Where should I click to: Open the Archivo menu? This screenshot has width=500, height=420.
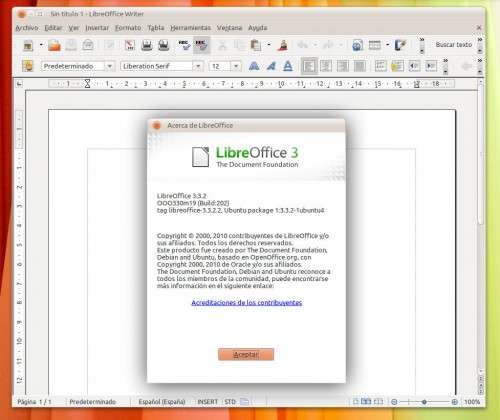[27, 28]
